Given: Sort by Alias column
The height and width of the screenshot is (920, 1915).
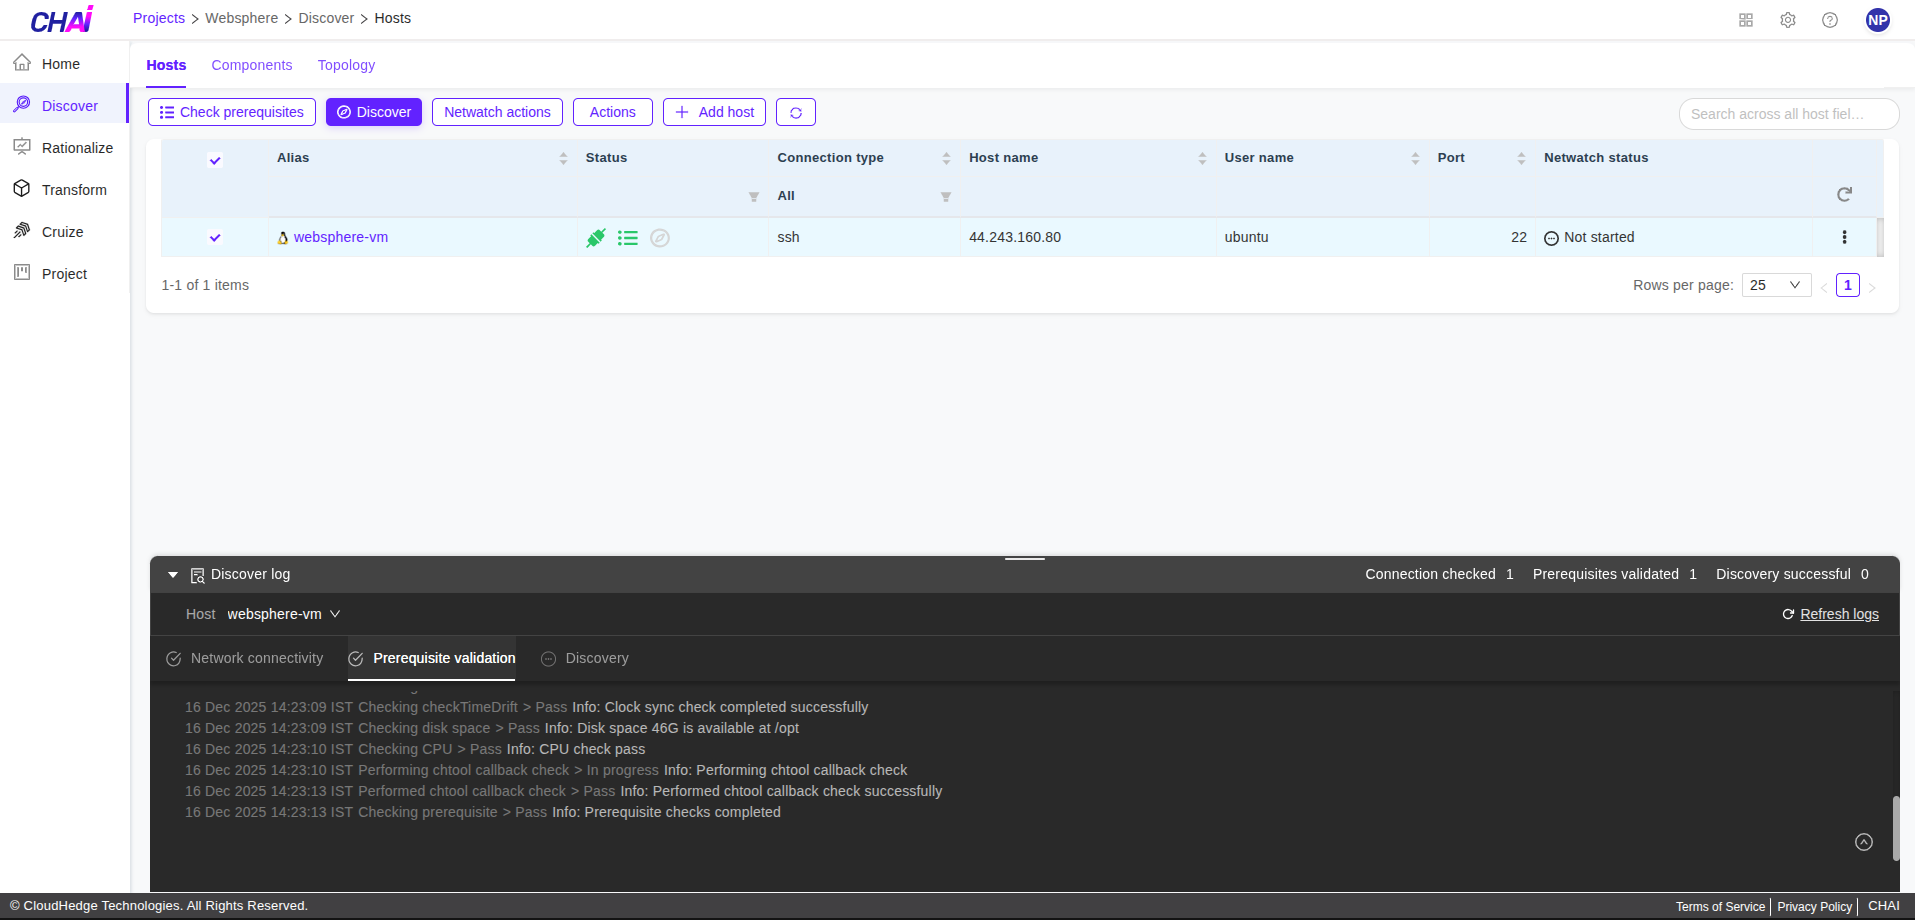Looking at the screenshot, I should click(x=563, y=158).
